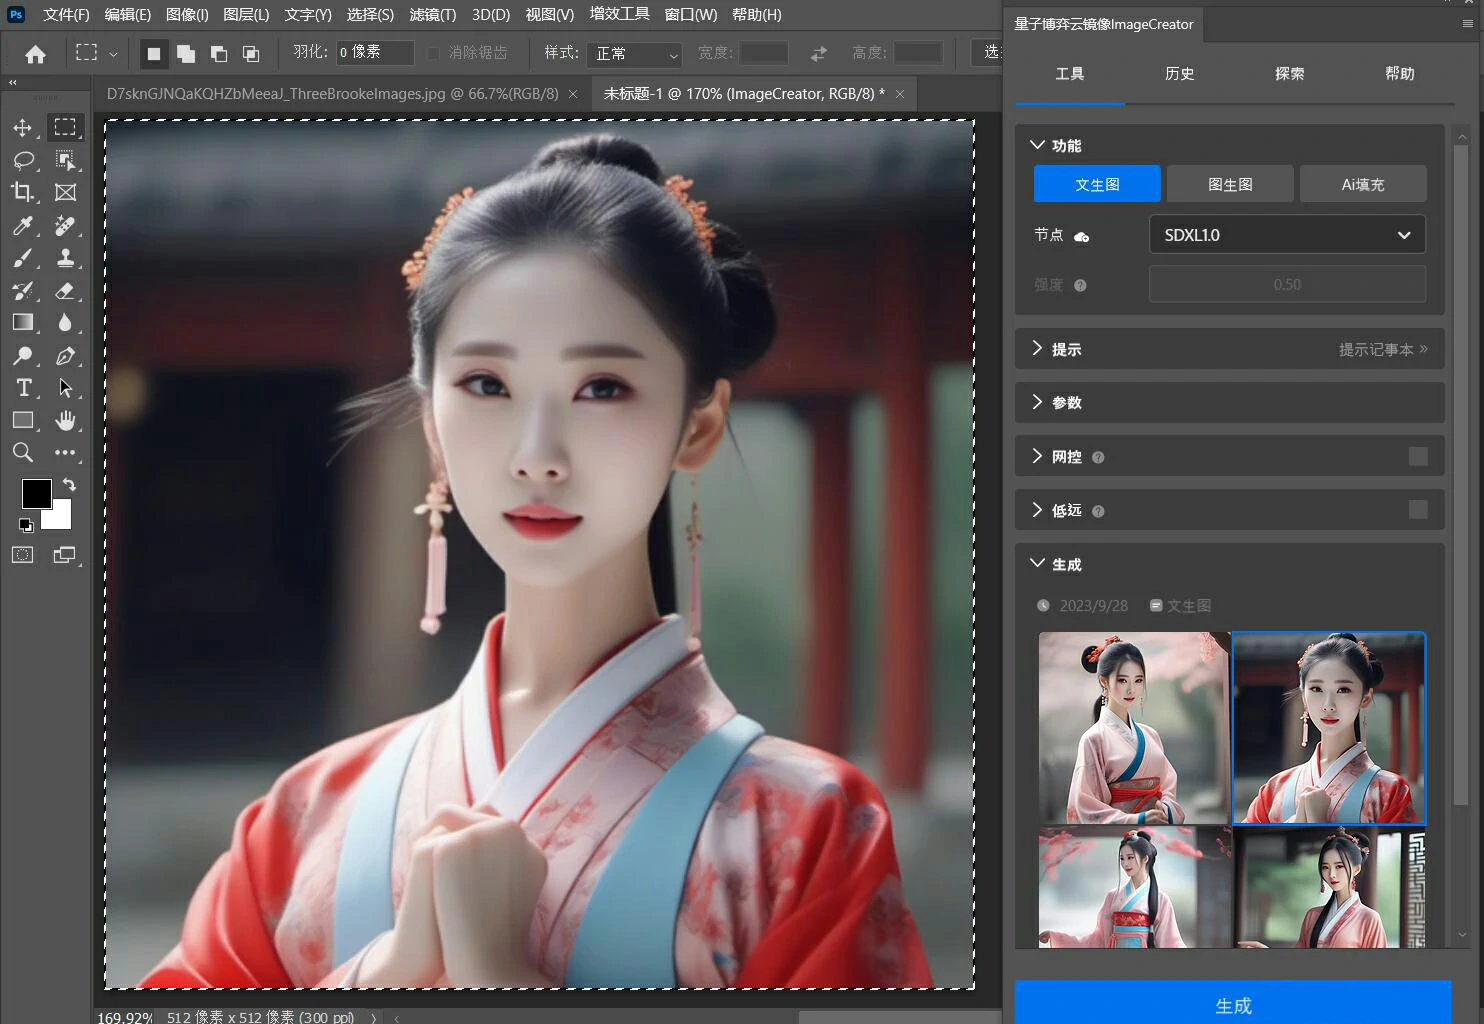The height and width of the screenshot is (1024, 1484).
Task: Choose Add to Selection mode
Action: [x=186, y=53]
